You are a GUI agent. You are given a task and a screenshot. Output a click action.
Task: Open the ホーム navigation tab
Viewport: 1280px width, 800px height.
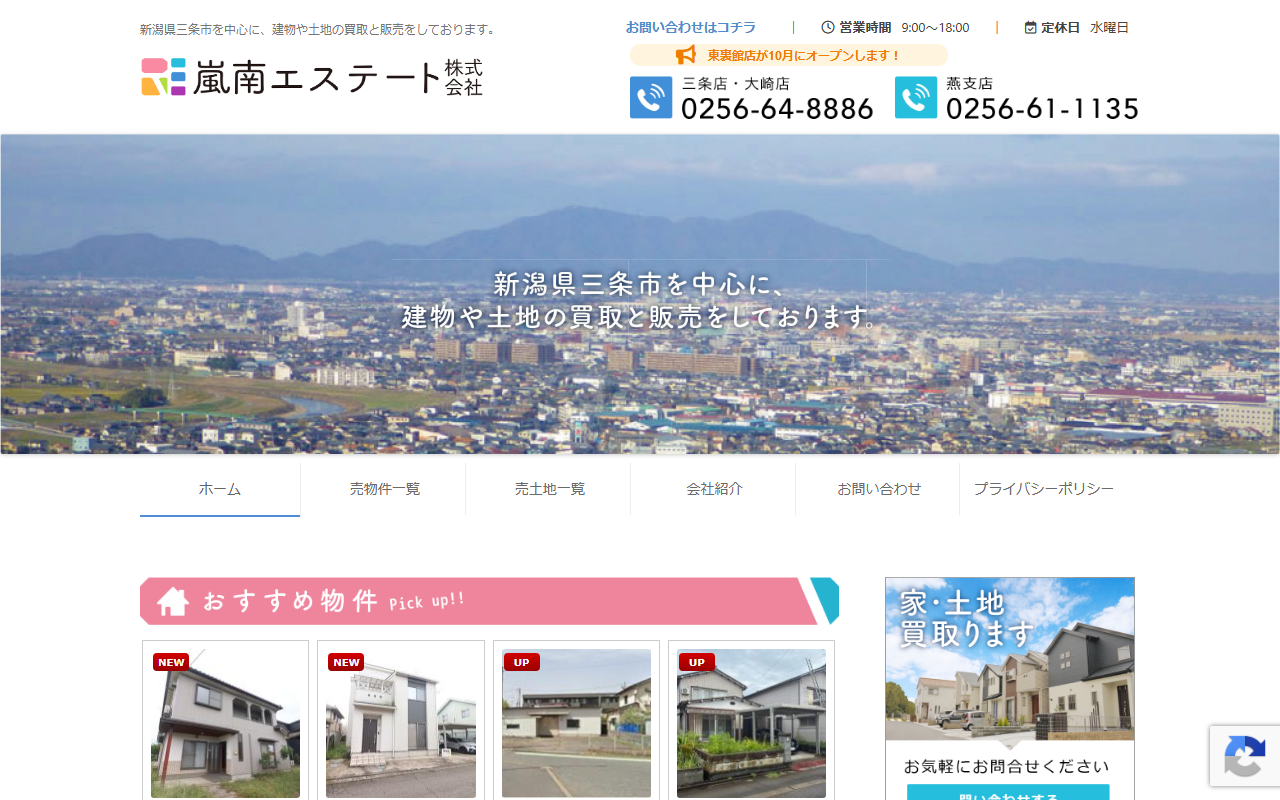[220, 489]
